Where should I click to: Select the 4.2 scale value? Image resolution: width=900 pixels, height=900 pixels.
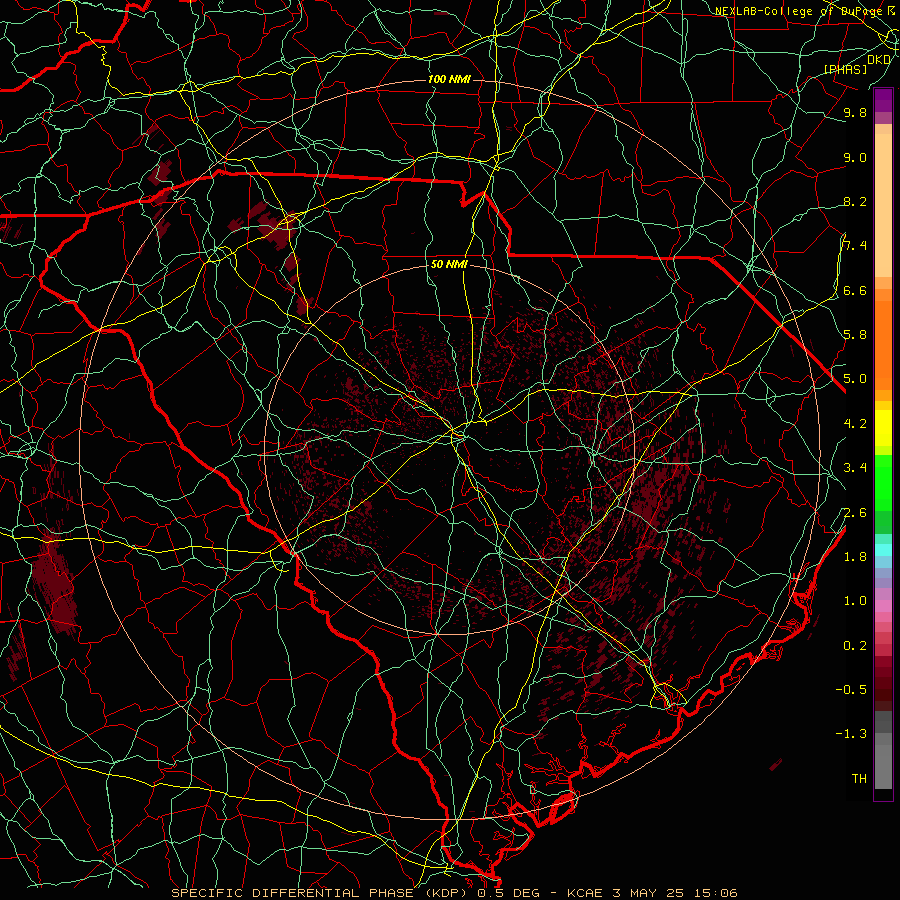[x=855, y=423]
